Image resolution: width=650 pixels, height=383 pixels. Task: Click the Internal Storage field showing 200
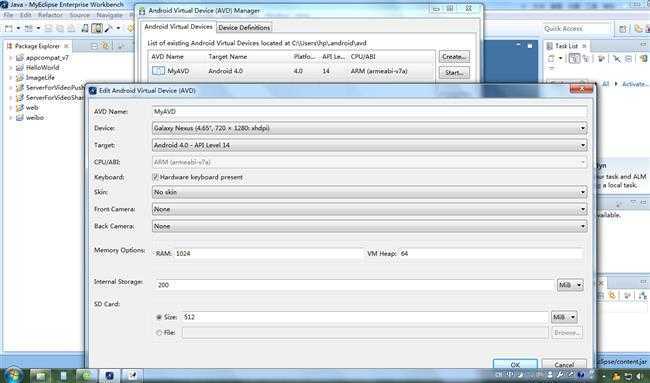pos(355,285)
